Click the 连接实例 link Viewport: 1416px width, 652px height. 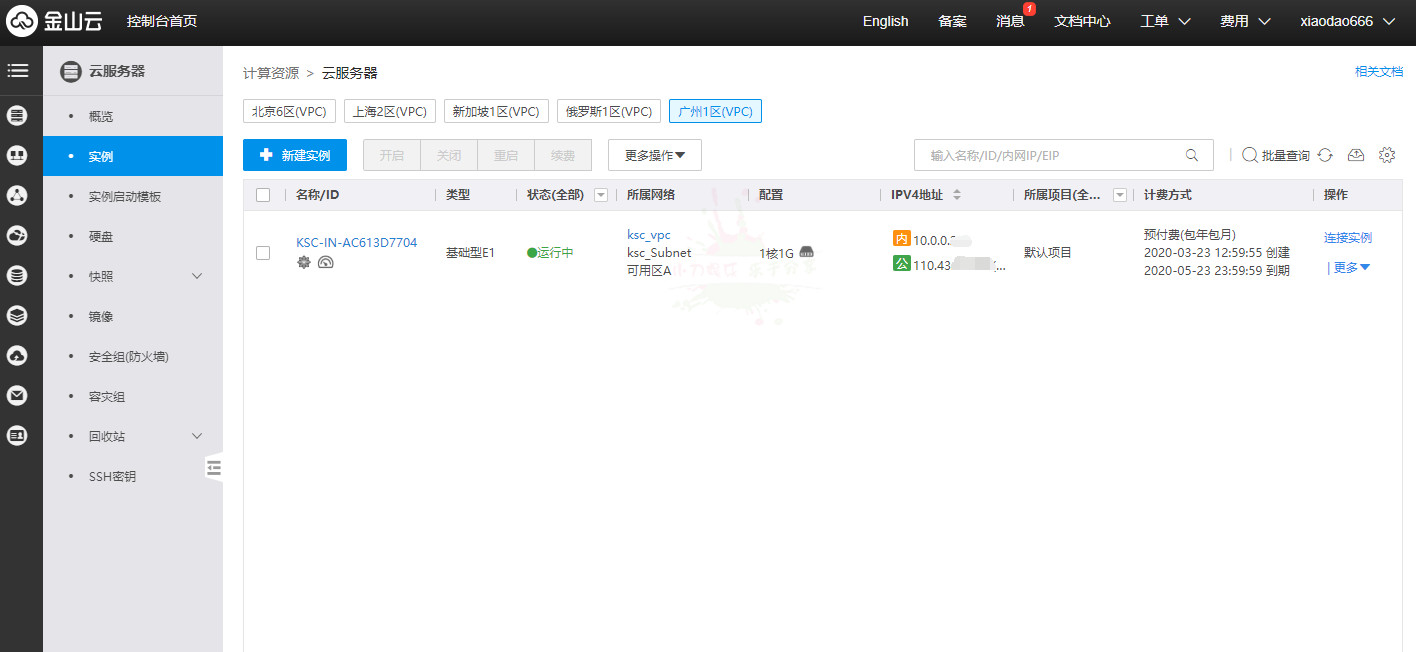(x=1347, y=238)
